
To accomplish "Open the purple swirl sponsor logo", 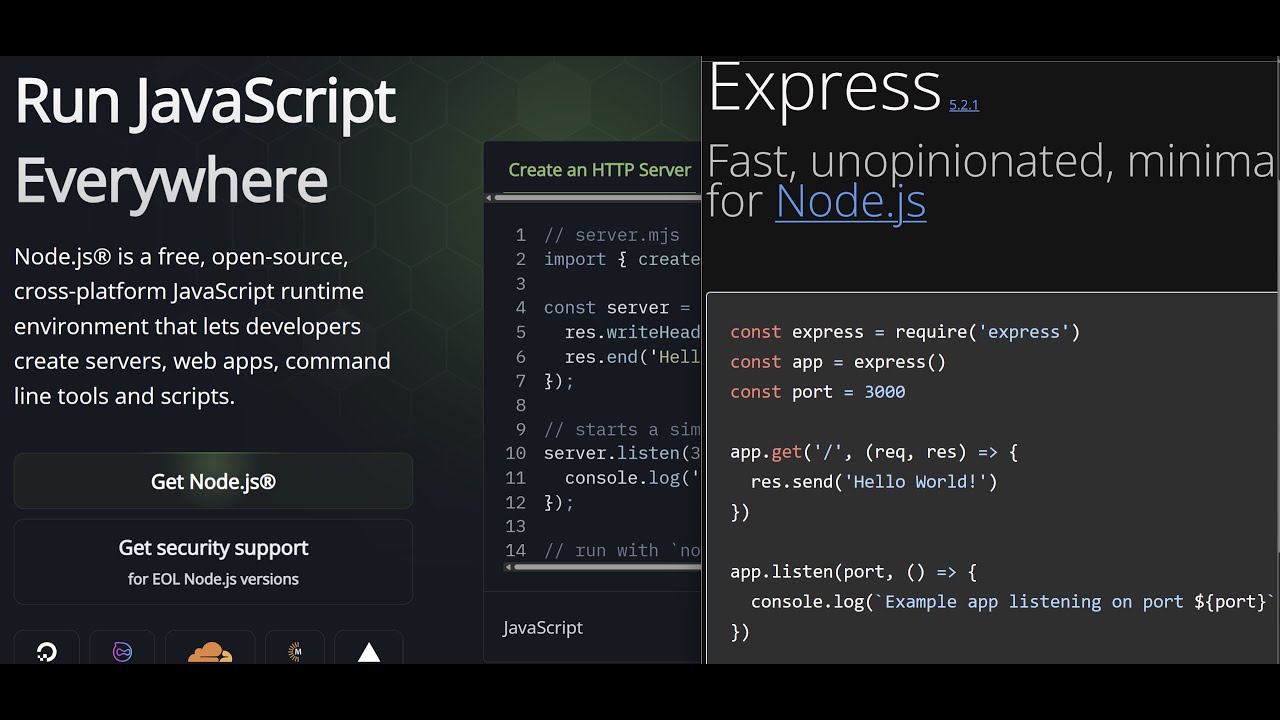I will point(122,651).
